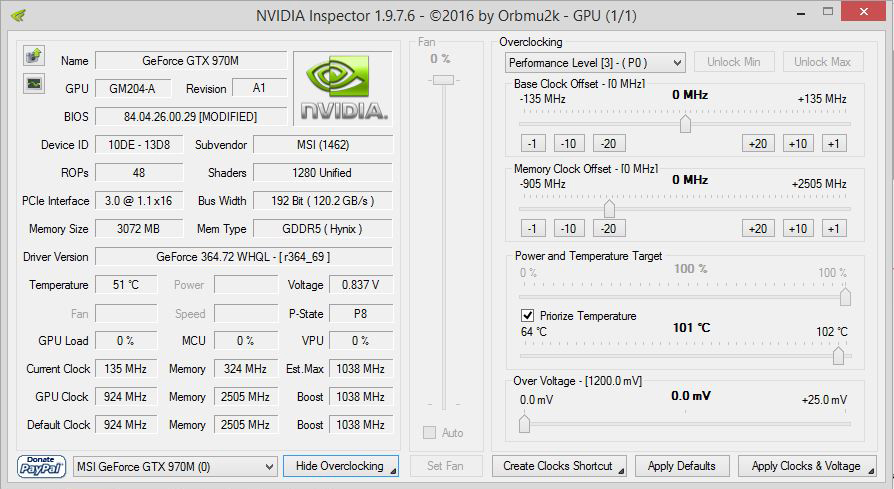Enable the Auto fan checkbox
The height and width of the screenshot is (489, 894).
429,433
